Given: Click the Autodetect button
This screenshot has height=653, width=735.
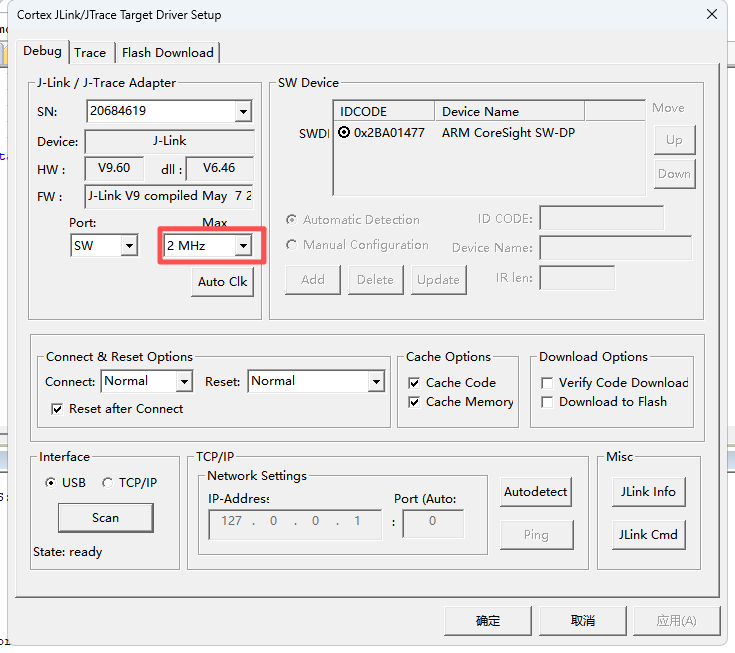Looking at the screenshot, I should [x=535, y=492].
